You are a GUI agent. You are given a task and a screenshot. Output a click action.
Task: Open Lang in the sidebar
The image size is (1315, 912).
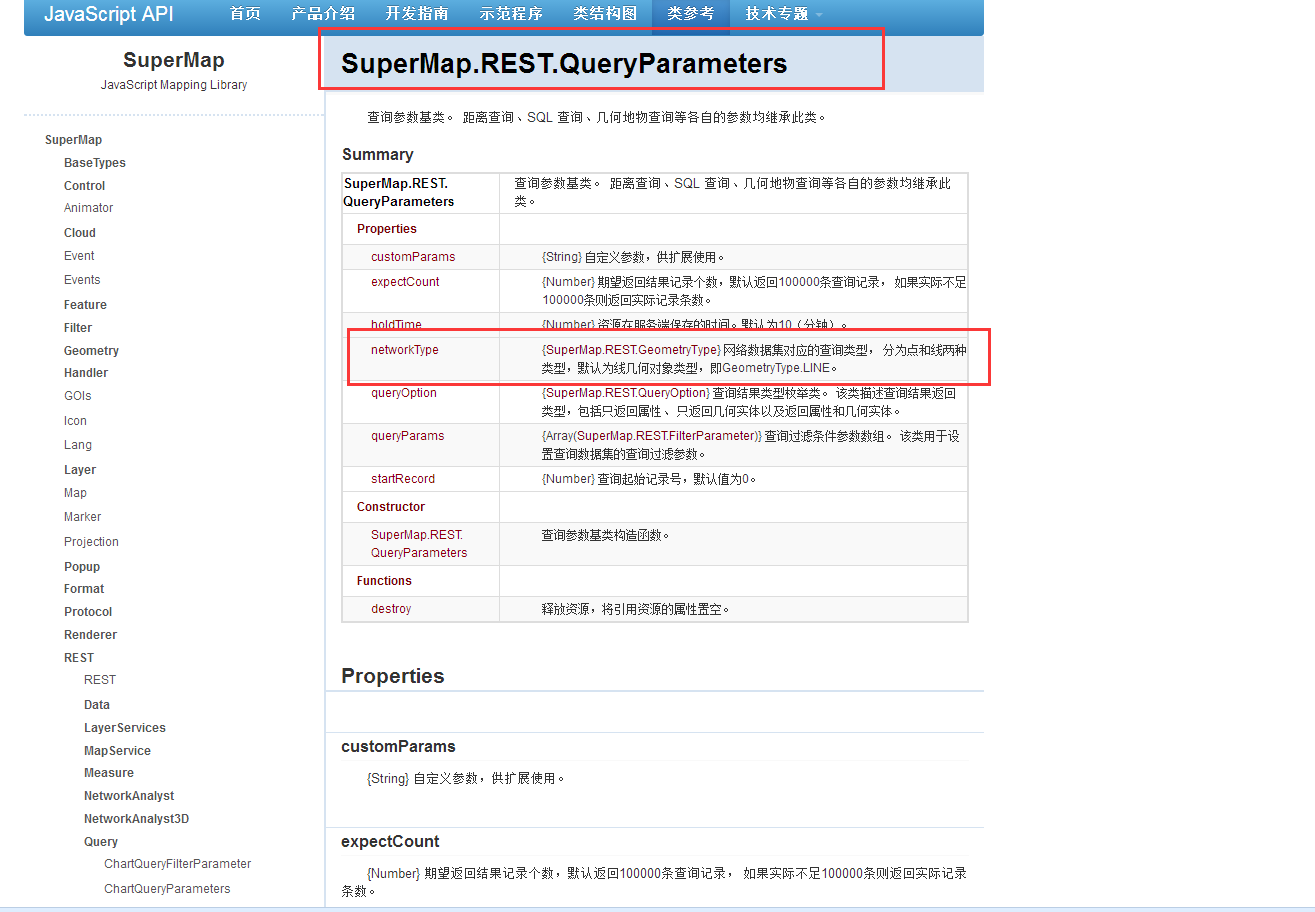click(x=78, y=445)
